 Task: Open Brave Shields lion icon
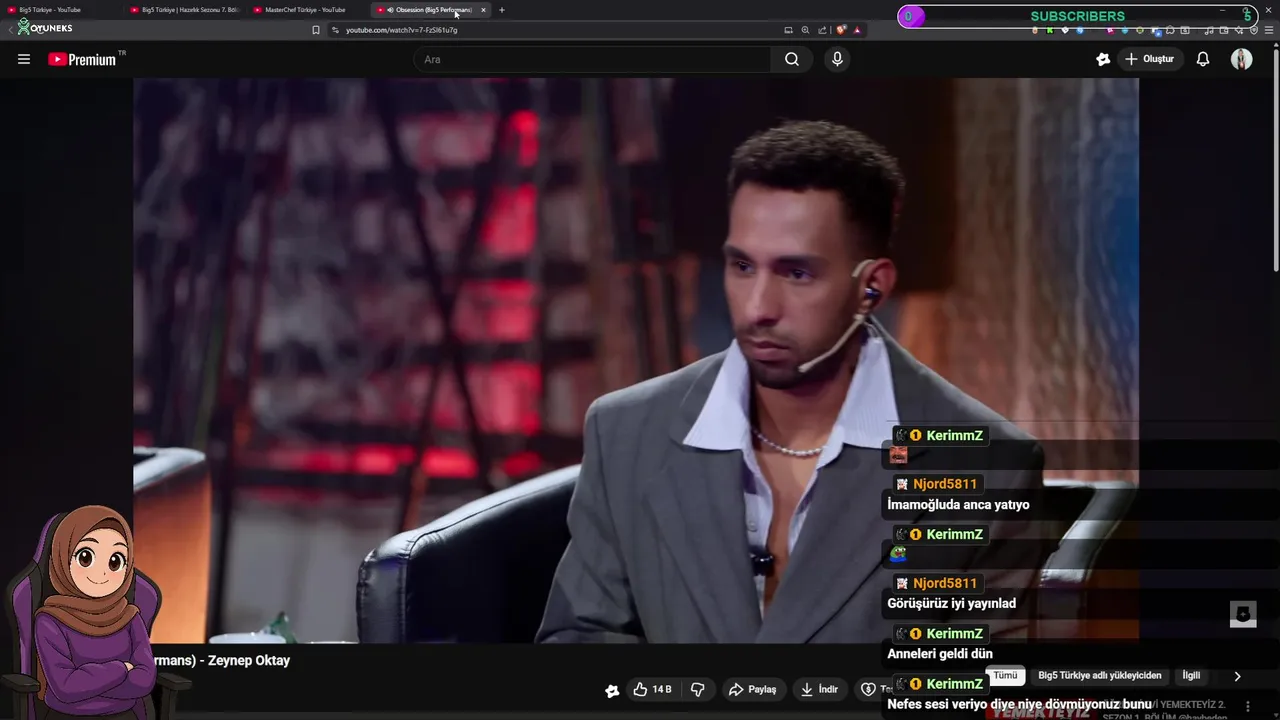tap(841, 30)
